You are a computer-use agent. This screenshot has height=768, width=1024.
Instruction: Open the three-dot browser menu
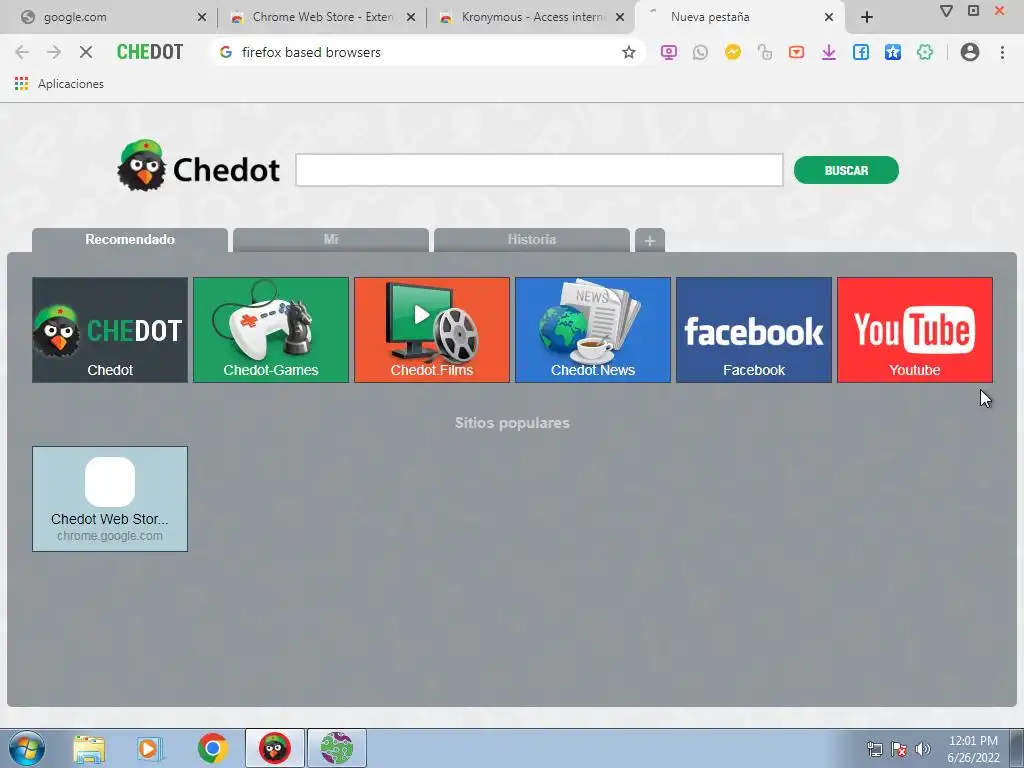[1002, 52]
